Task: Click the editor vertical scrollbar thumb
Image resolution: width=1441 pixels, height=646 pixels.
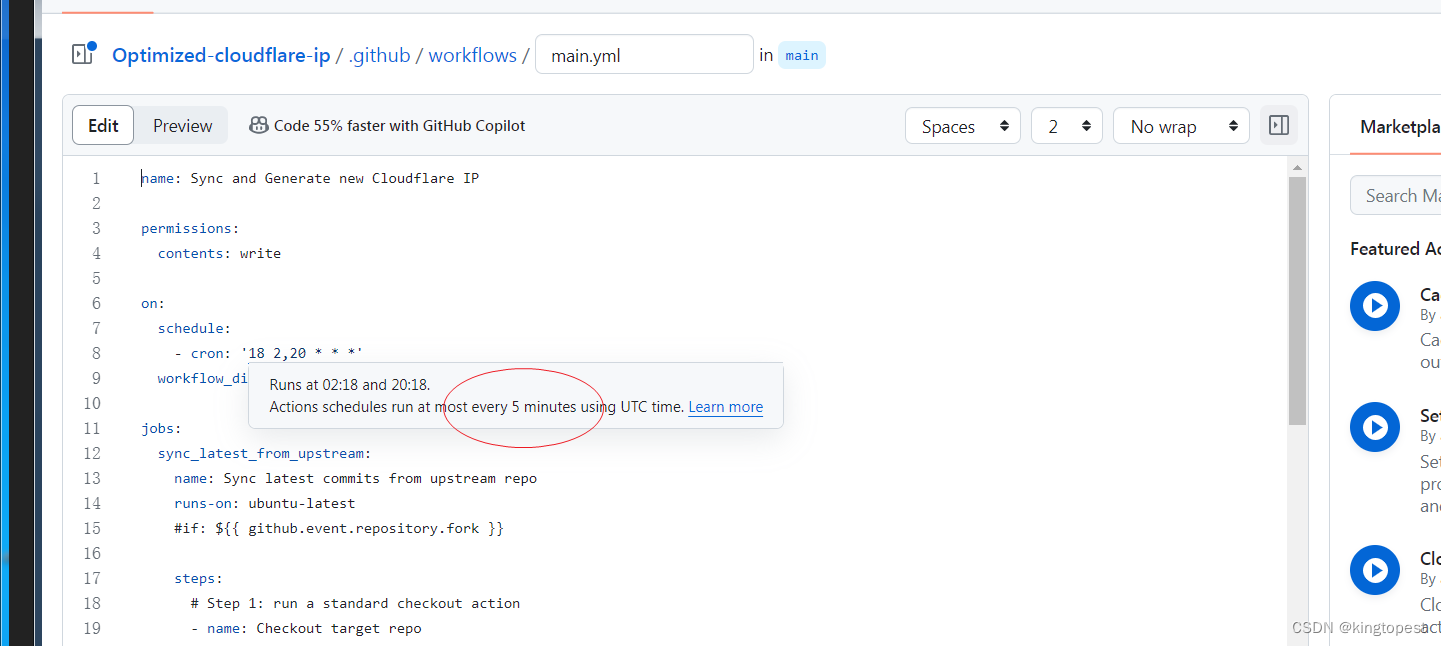Action: click(x=1297, y=300)
